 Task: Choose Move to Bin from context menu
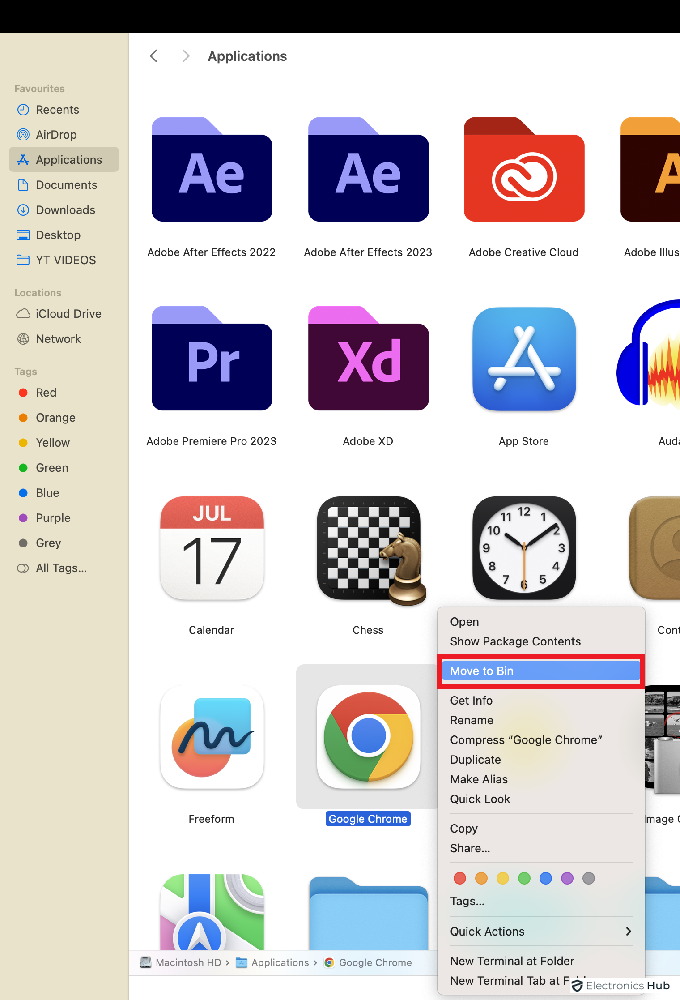pyautogui.click(x=541, y=671)
